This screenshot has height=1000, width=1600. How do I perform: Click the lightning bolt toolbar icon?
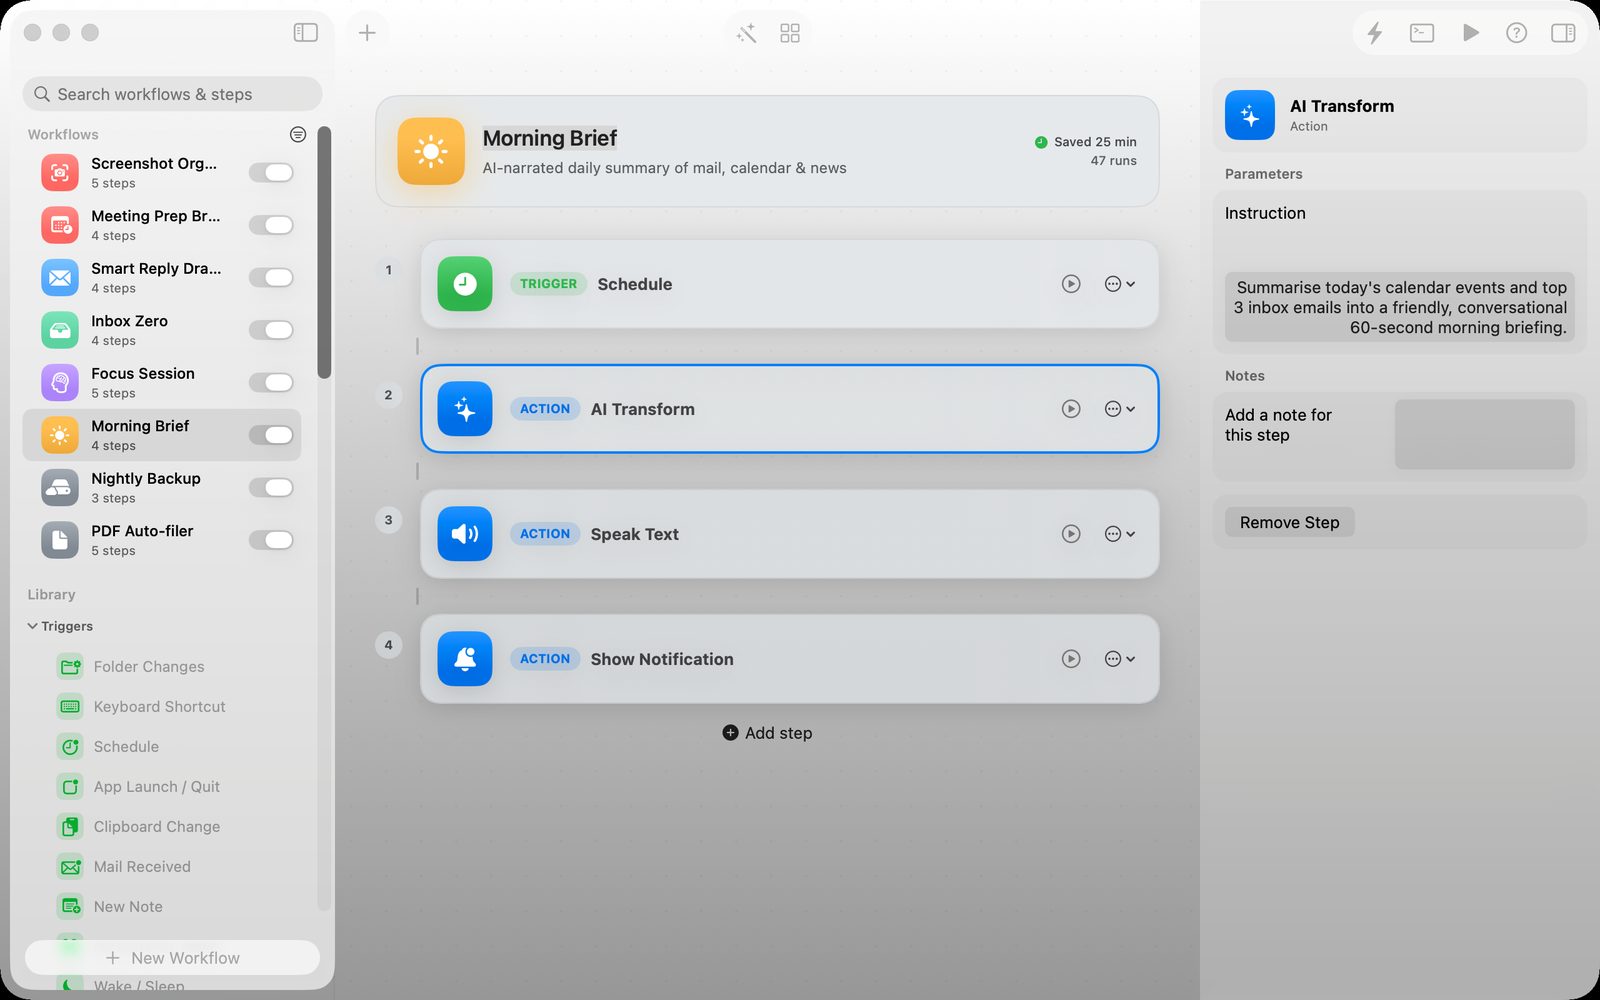click(x=1375, y=33)
